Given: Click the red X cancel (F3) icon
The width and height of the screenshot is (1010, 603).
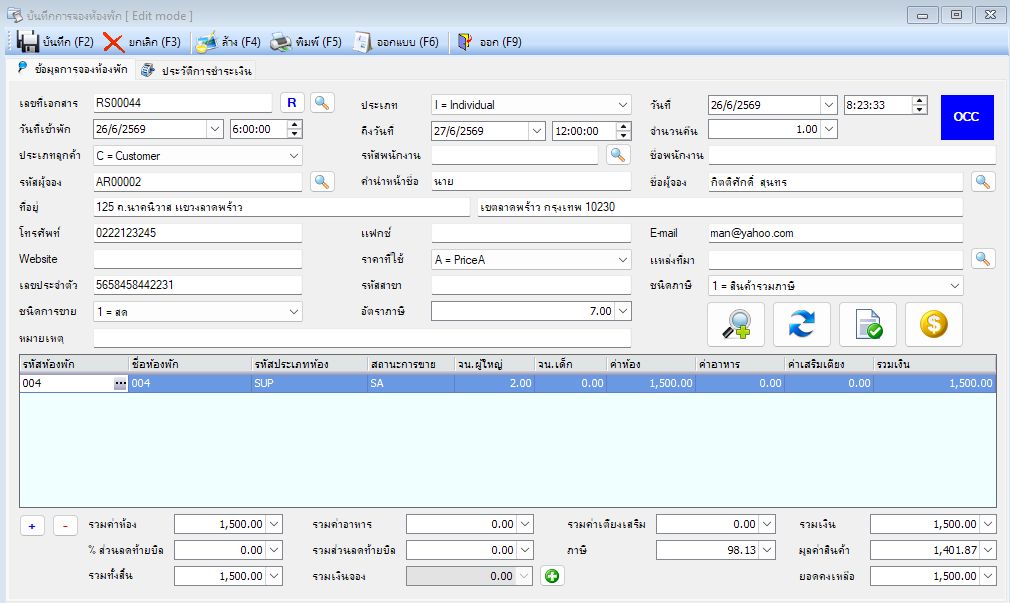Looking at the screenshot, I should point(113,43).
